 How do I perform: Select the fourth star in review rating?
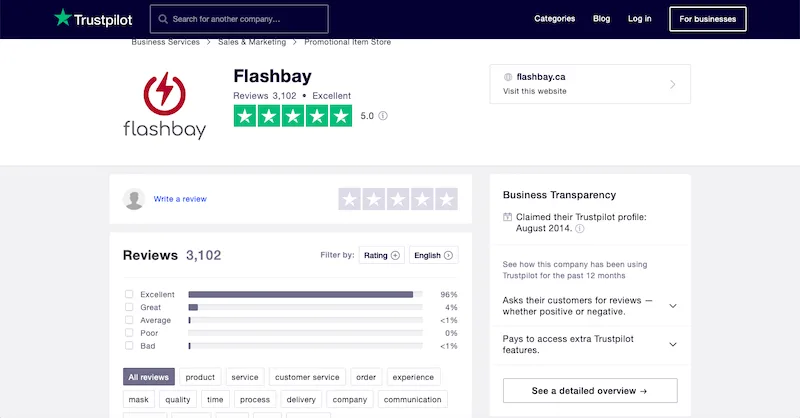coord(422,199)
